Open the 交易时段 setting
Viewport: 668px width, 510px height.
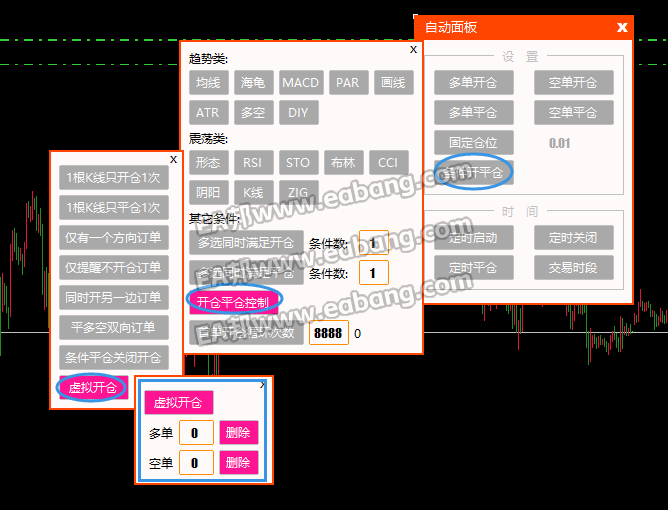(573, 267)
